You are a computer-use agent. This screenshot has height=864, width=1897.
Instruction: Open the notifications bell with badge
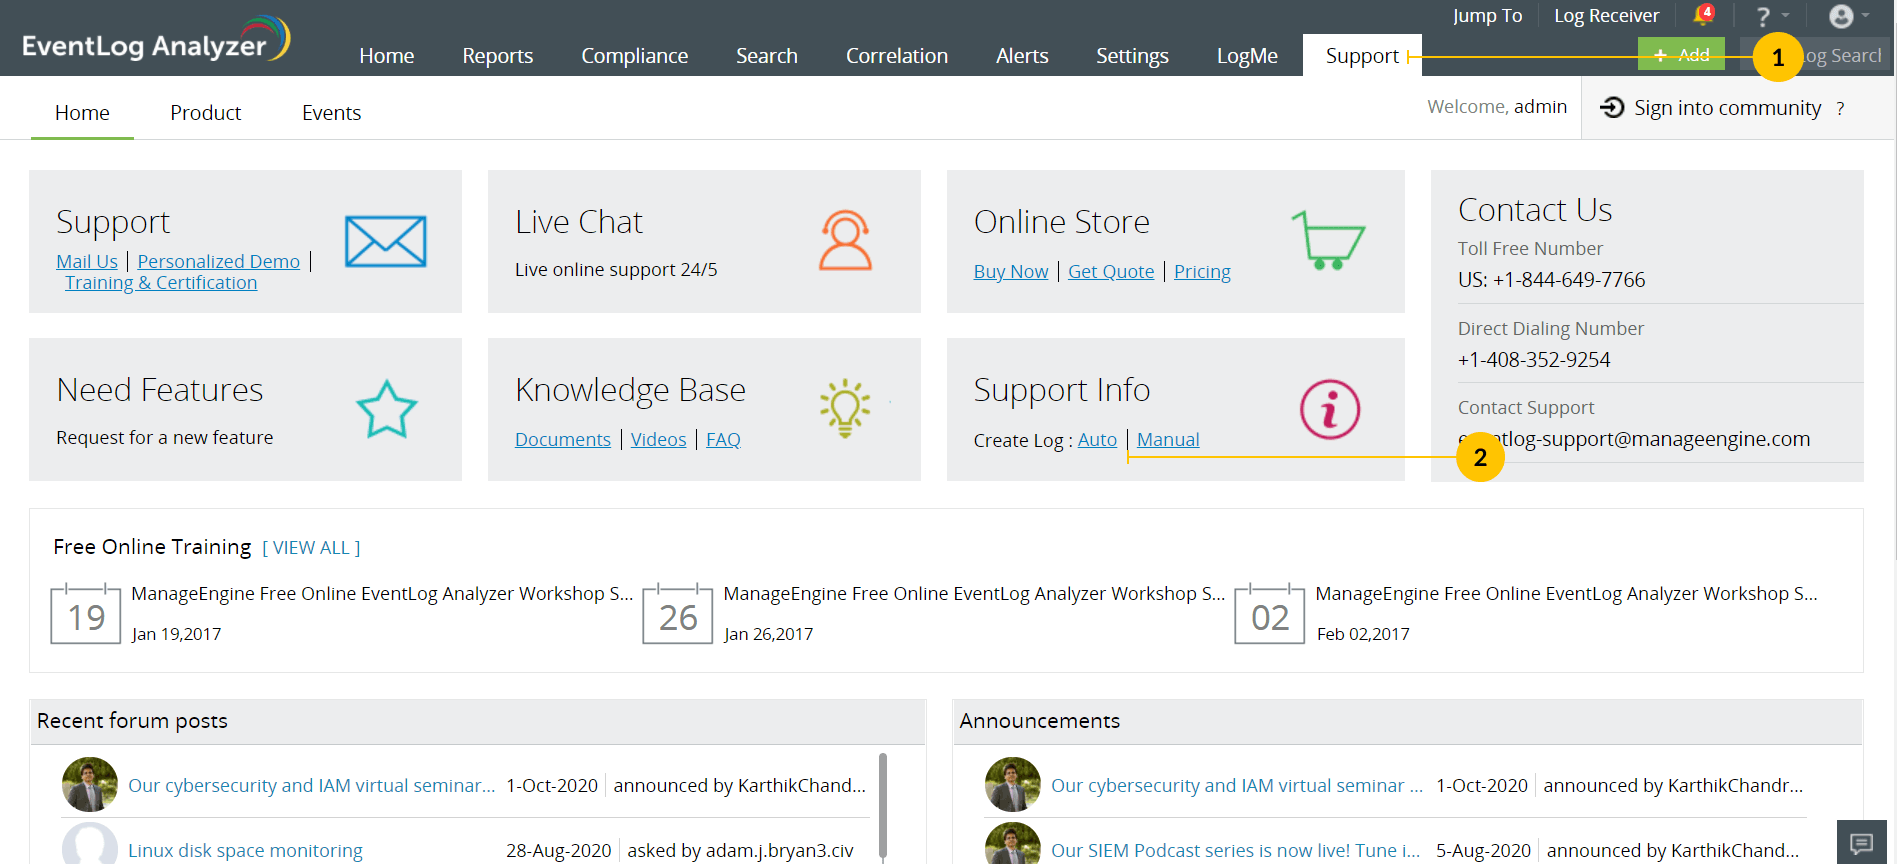(1702, 15)
